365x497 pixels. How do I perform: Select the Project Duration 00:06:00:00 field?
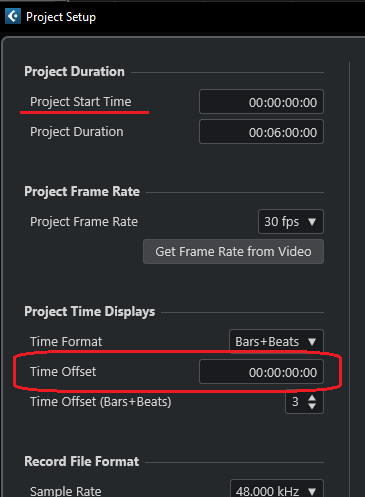point(261,132)
